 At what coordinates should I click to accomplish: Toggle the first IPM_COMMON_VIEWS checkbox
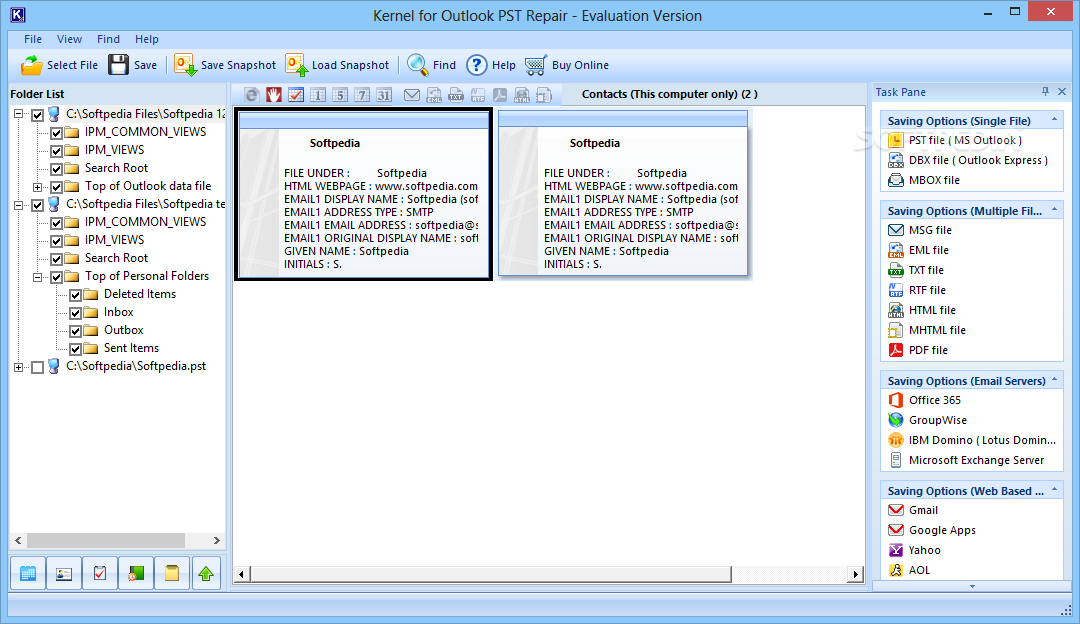click(56, 133)
